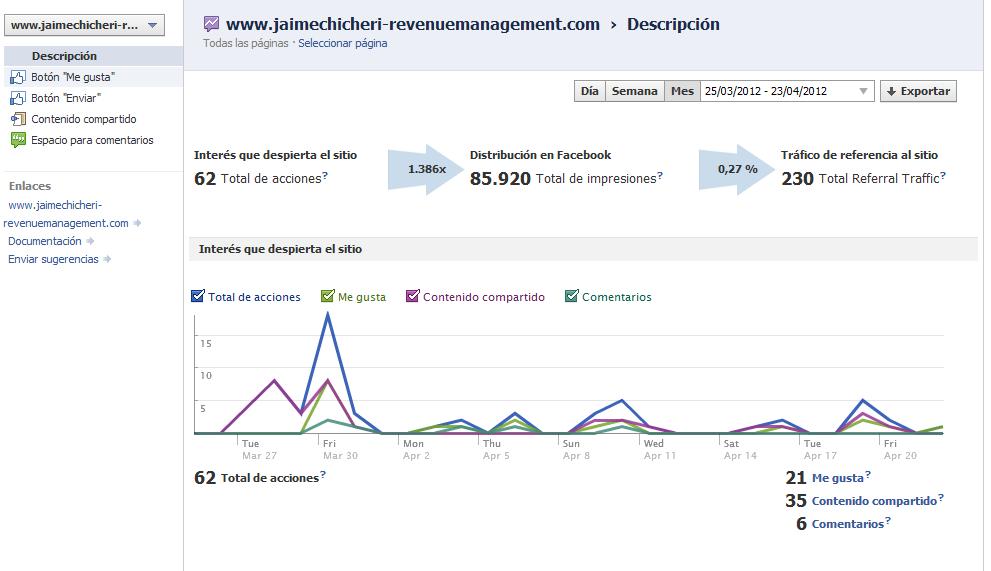991x571 pixels.
Task: Select the Mes view
Action: (682, 91)
